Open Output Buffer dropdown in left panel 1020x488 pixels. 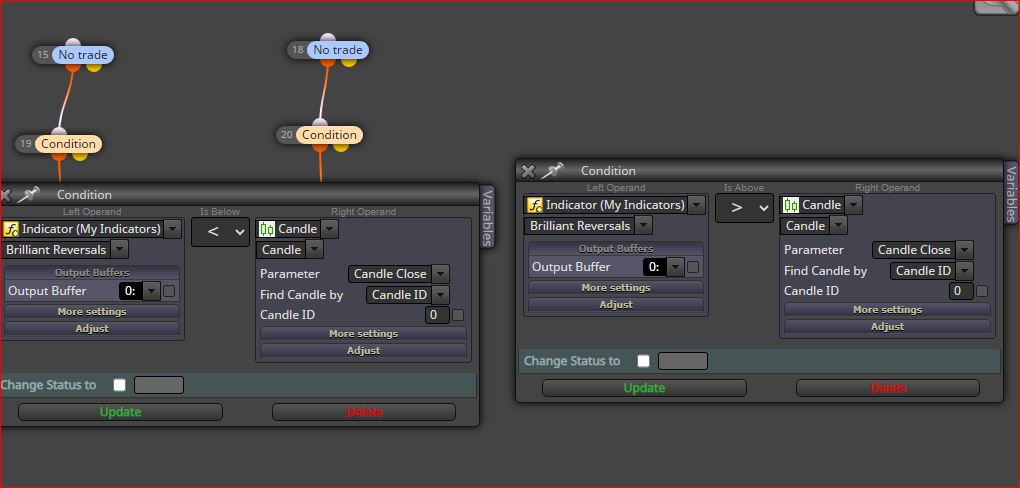tap(152, 291)
